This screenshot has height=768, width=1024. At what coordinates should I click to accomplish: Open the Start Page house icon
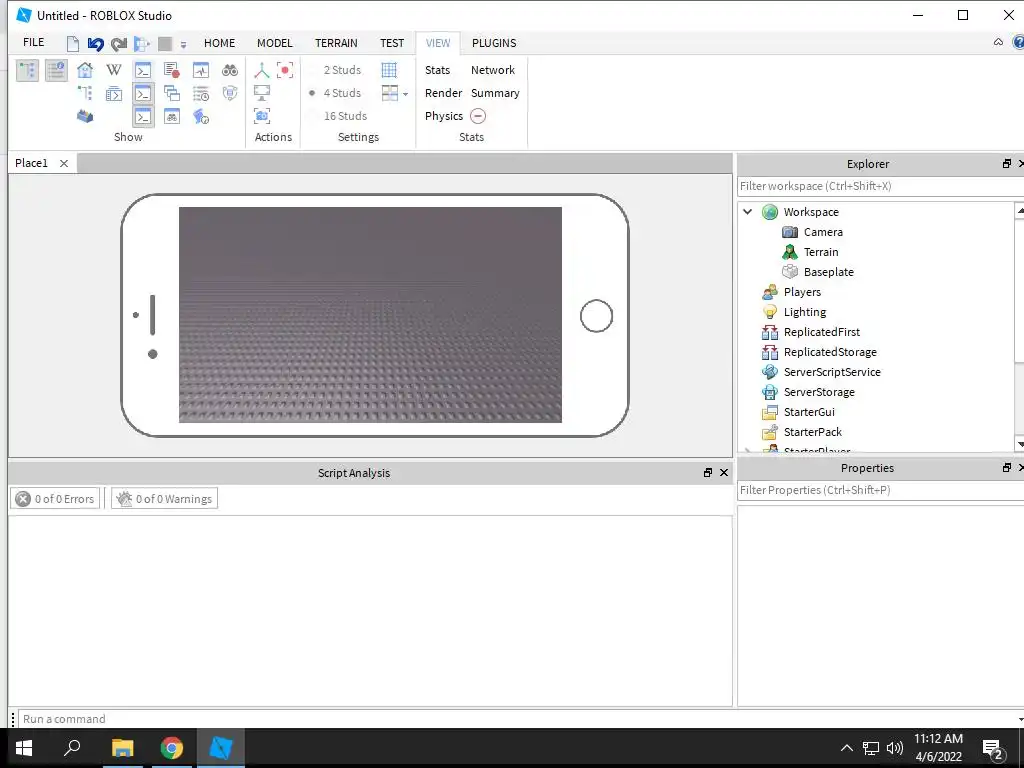[85, 70]
